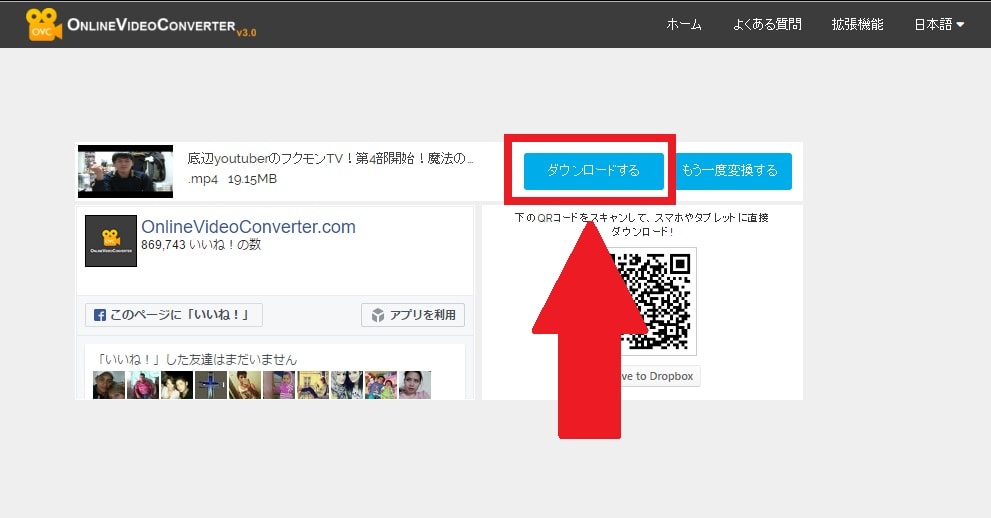
Task: Click the ダウンロードする button
Action: point(593,171)
